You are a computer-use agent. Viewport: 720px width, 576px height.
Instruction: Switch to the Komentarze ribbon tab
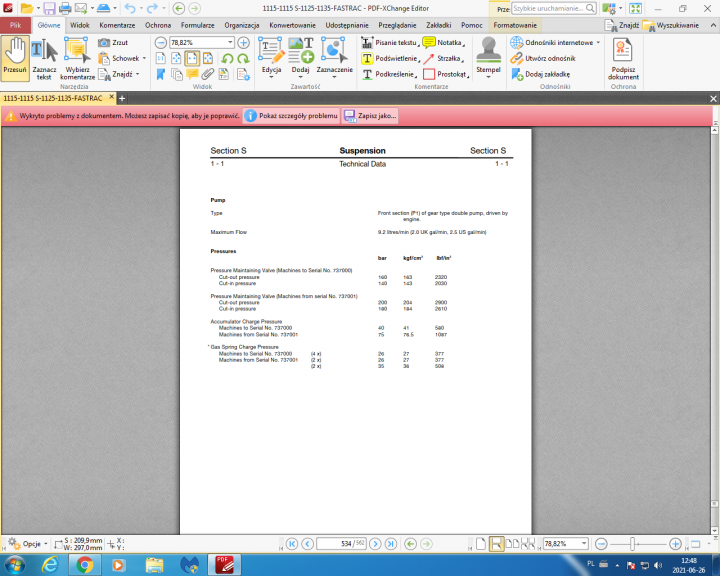[118, 25]
